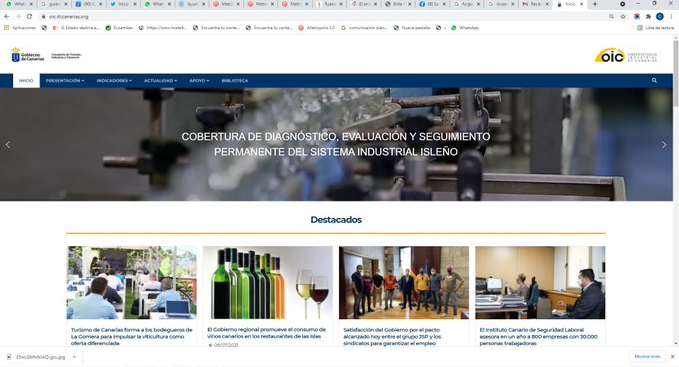Screen dimensions: 679x367
Task: Select the Biblioteca menu item
Action: click(x=235, y=81)
